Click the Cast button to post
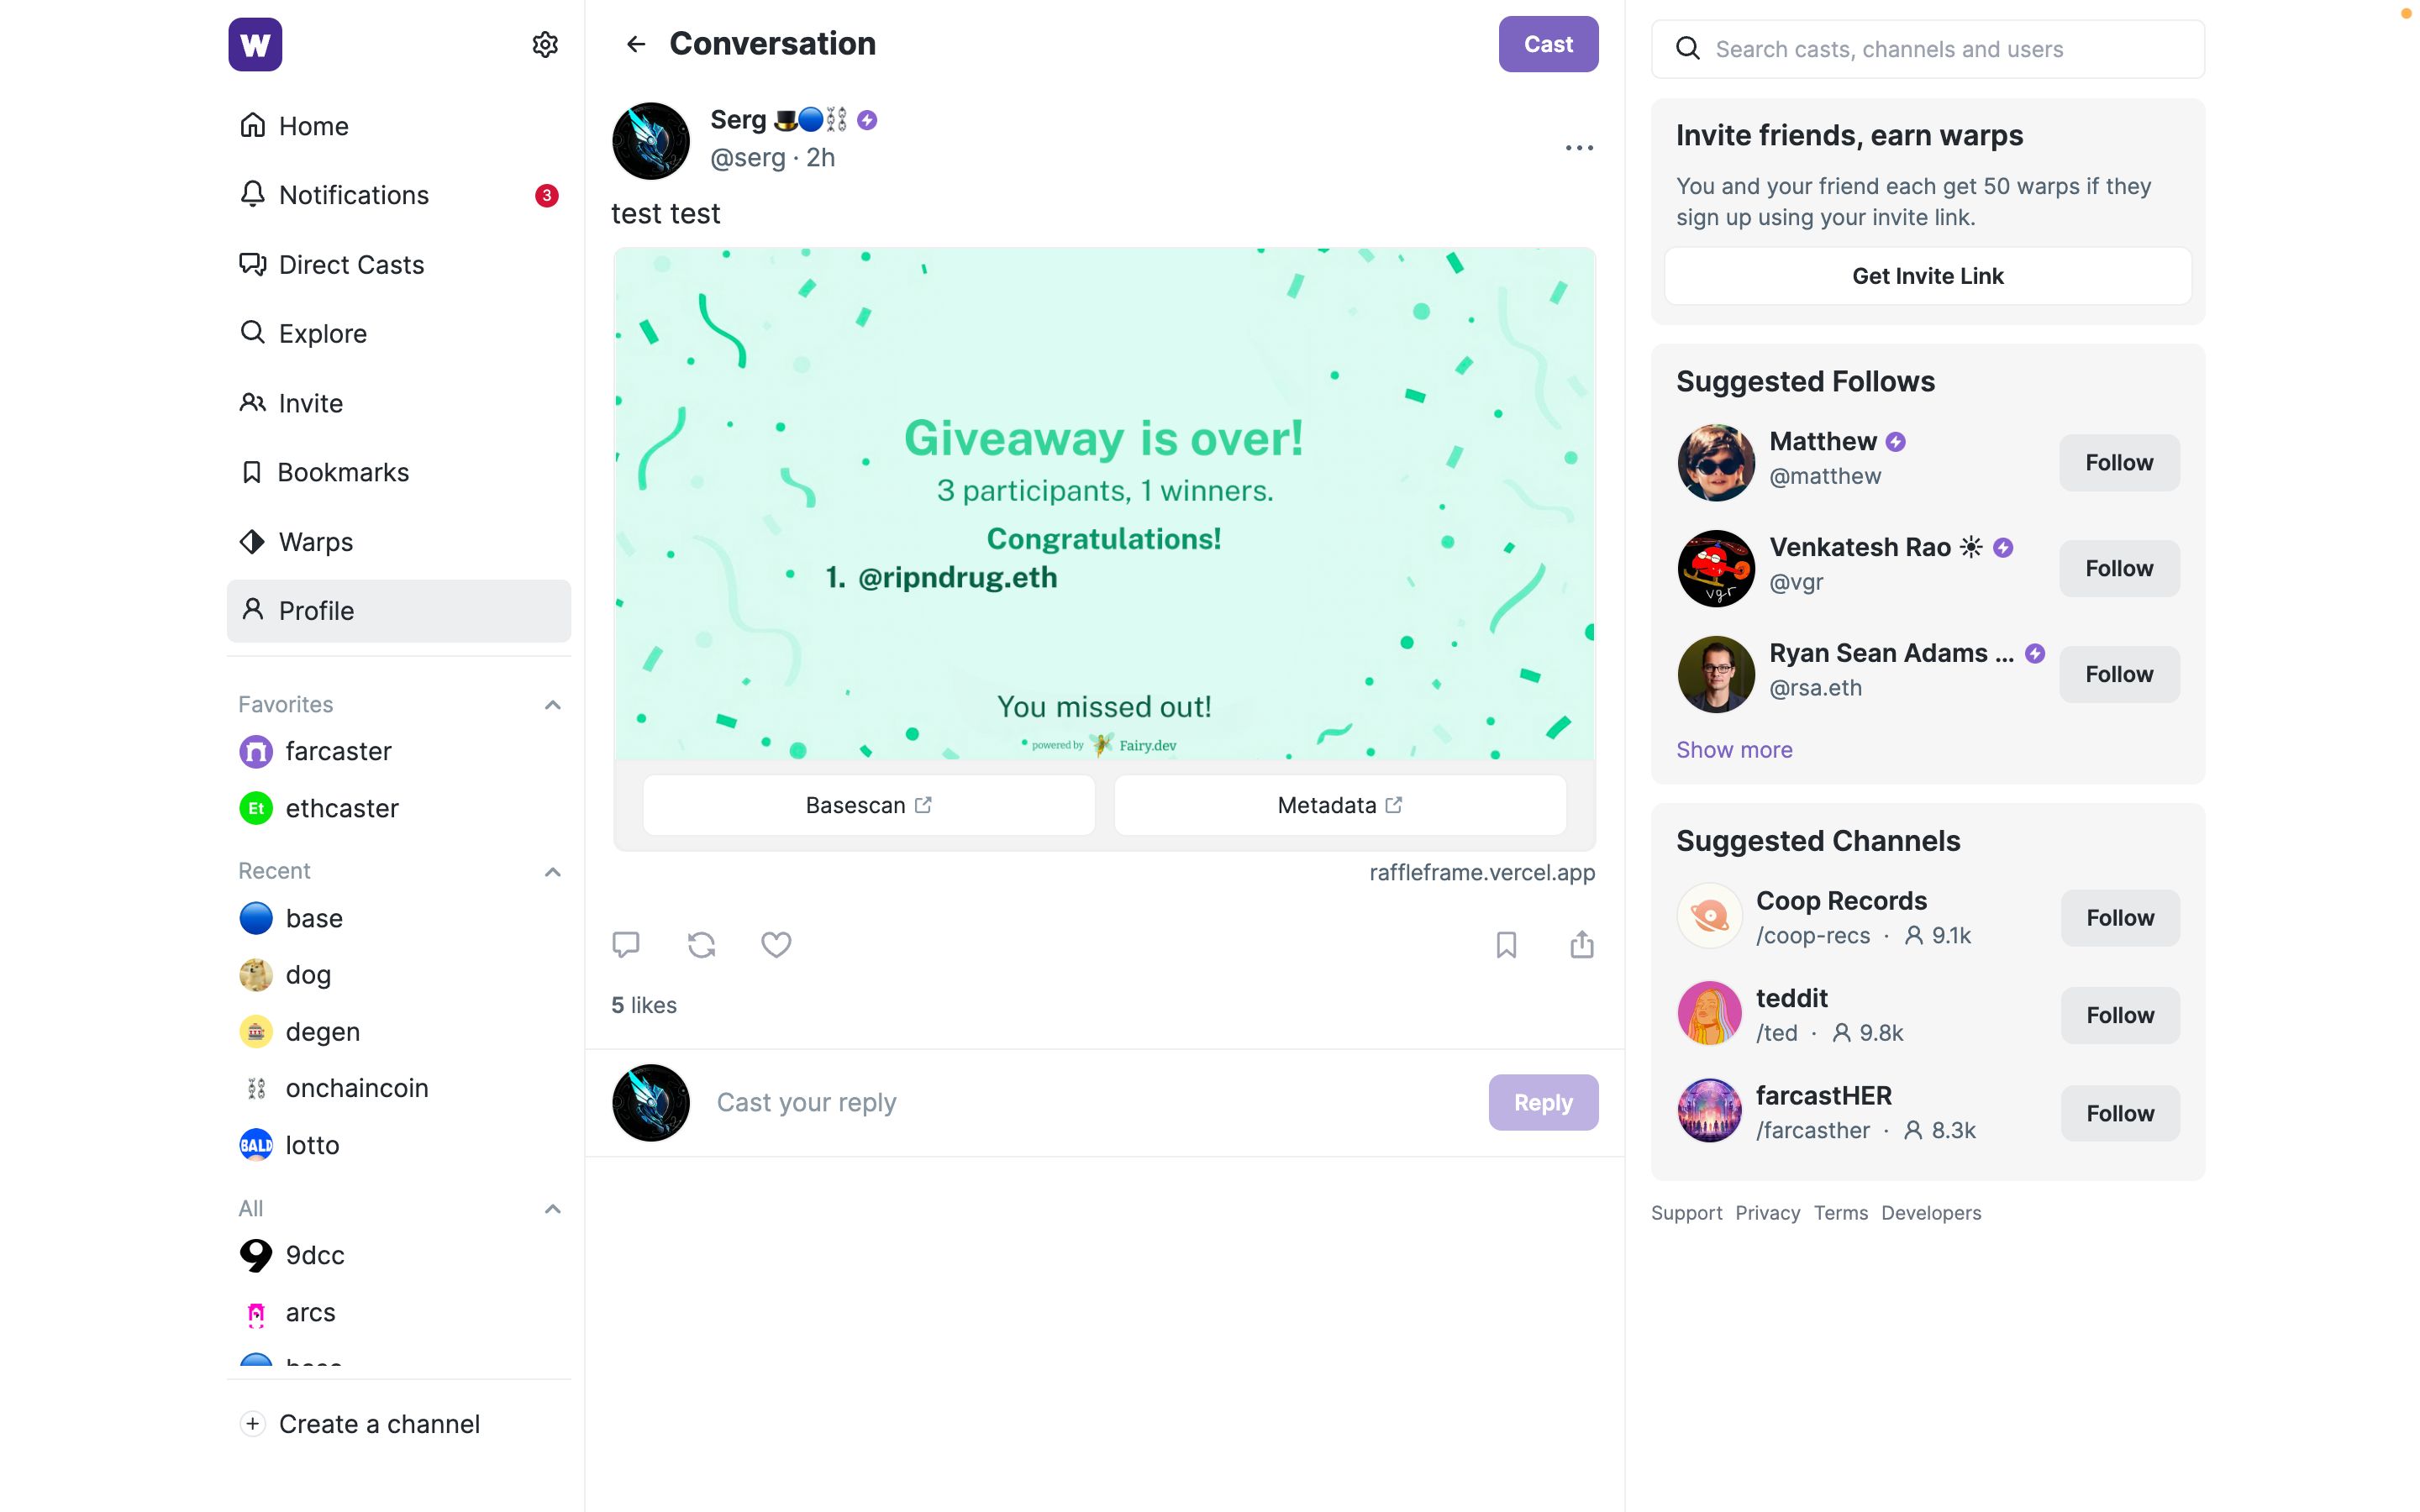 (1547, 44)
